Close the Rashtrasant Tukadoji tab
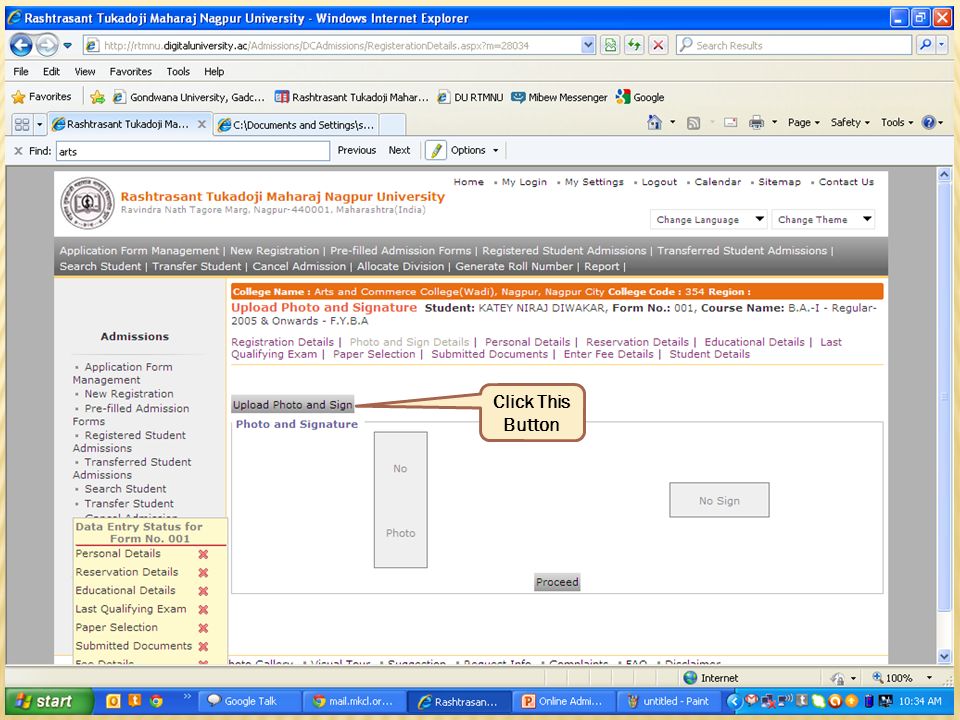Viewport: 960px width, 720px height. pos(201,124)
